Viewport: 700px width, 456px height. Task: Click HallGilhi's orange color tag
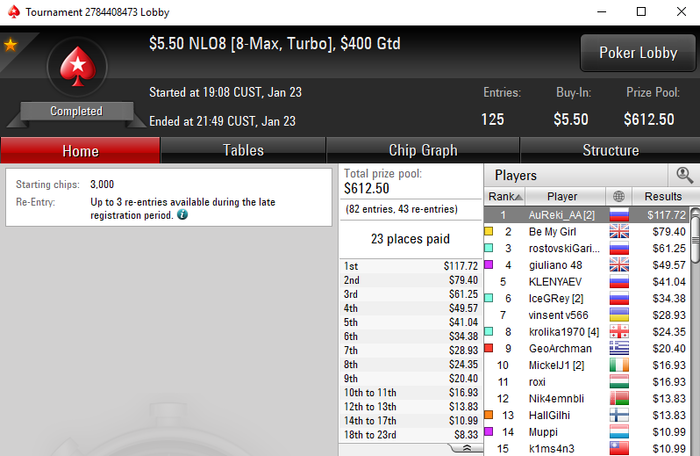(x=489, y=414)
